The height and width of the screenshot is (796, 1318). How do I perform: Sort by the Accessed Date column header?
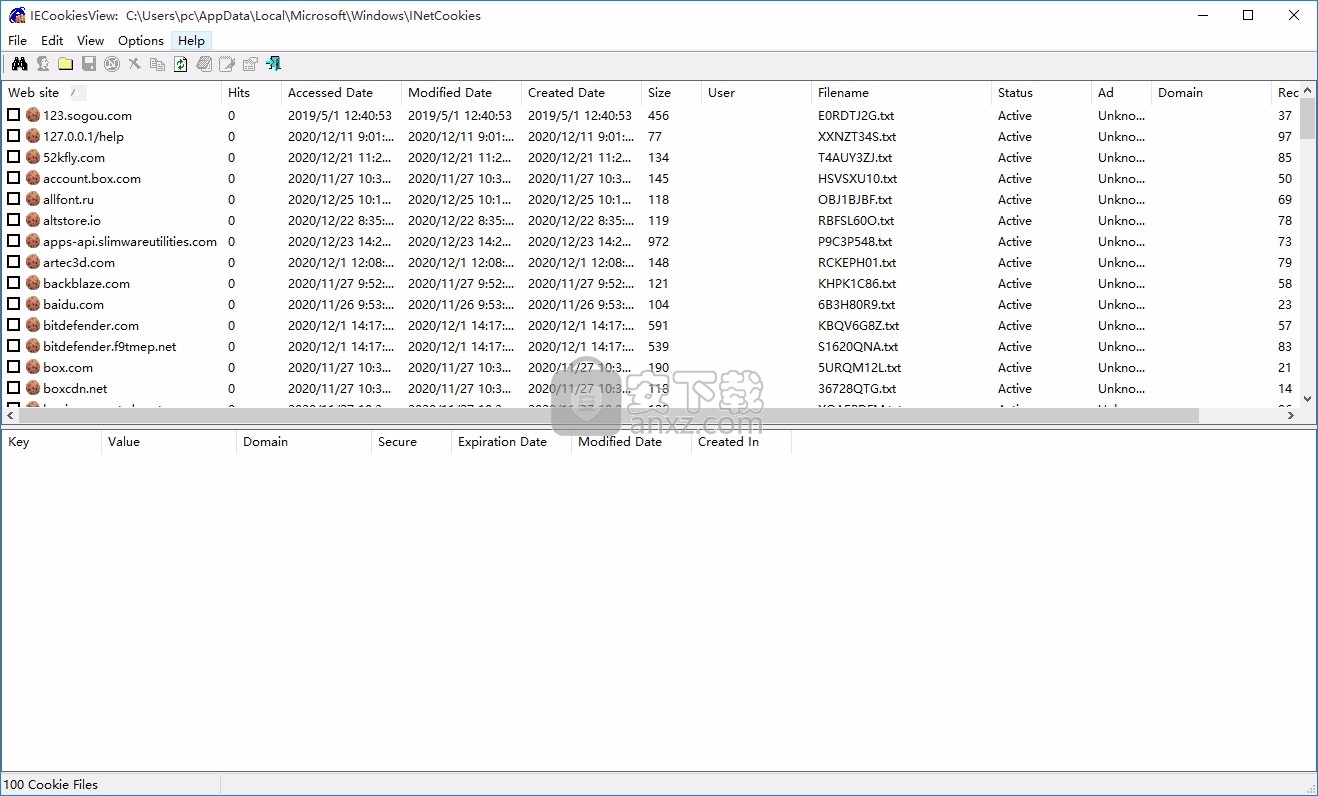click(341, 92)
